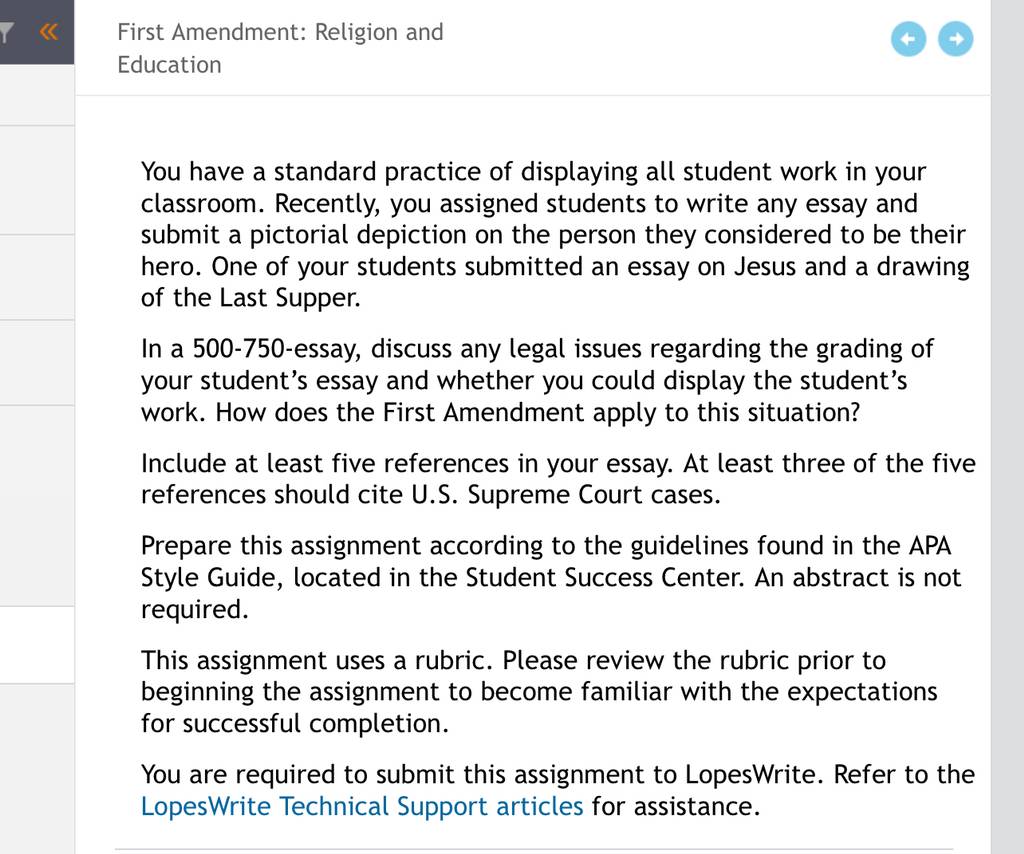Click the gray vertical scrollbar on right edge
This screenshot has width=1024, height=854.
pos(1007,427)
